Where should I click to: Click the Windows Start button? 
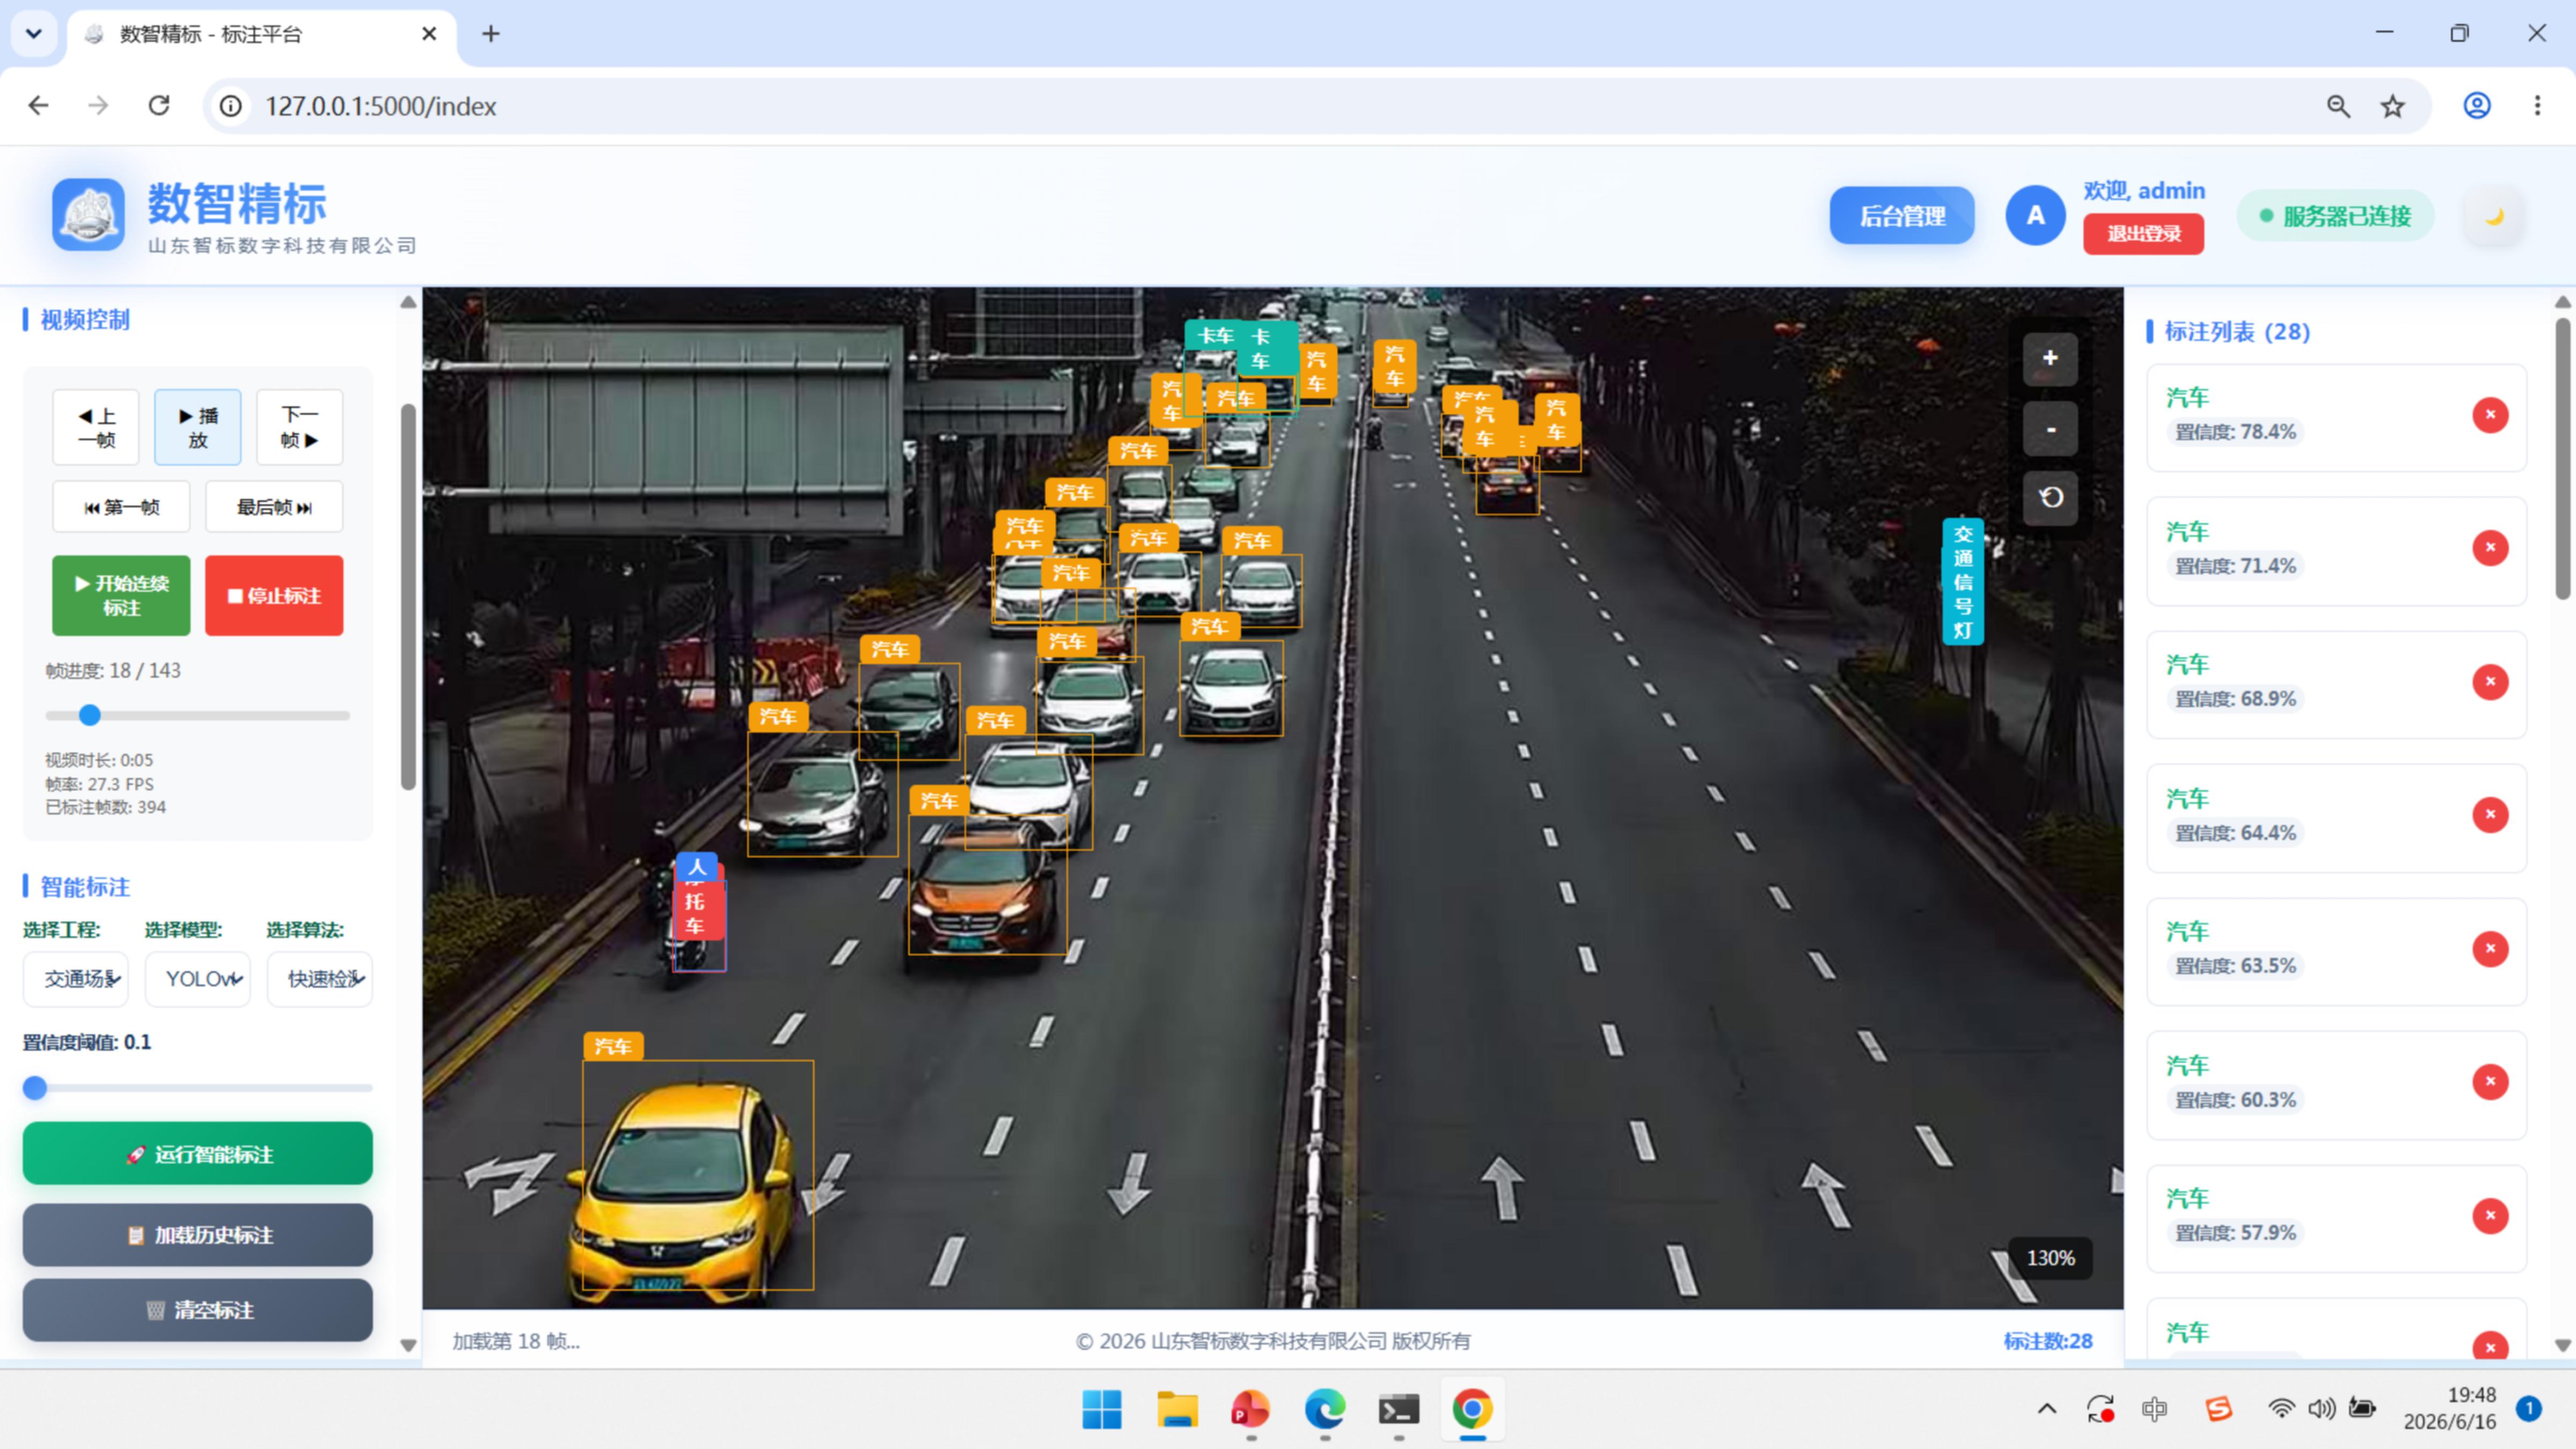coord(1102,1410)
